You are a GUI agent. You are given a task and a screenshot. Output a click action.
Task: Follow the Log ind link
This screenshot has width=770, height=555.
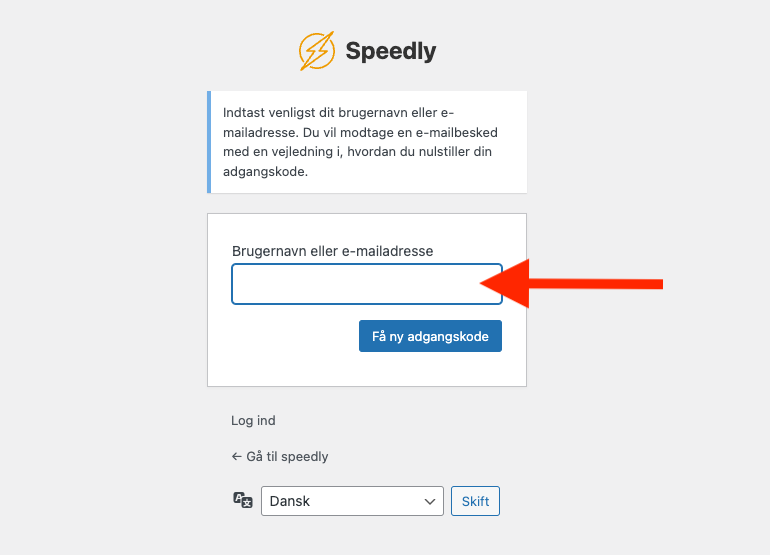253,421
